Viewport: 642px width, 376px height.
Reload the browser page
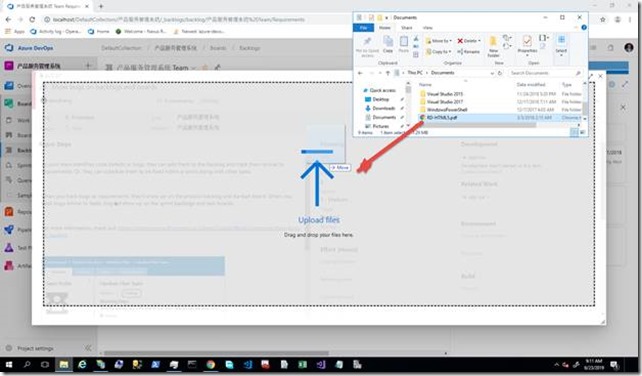tap(32, 19)
